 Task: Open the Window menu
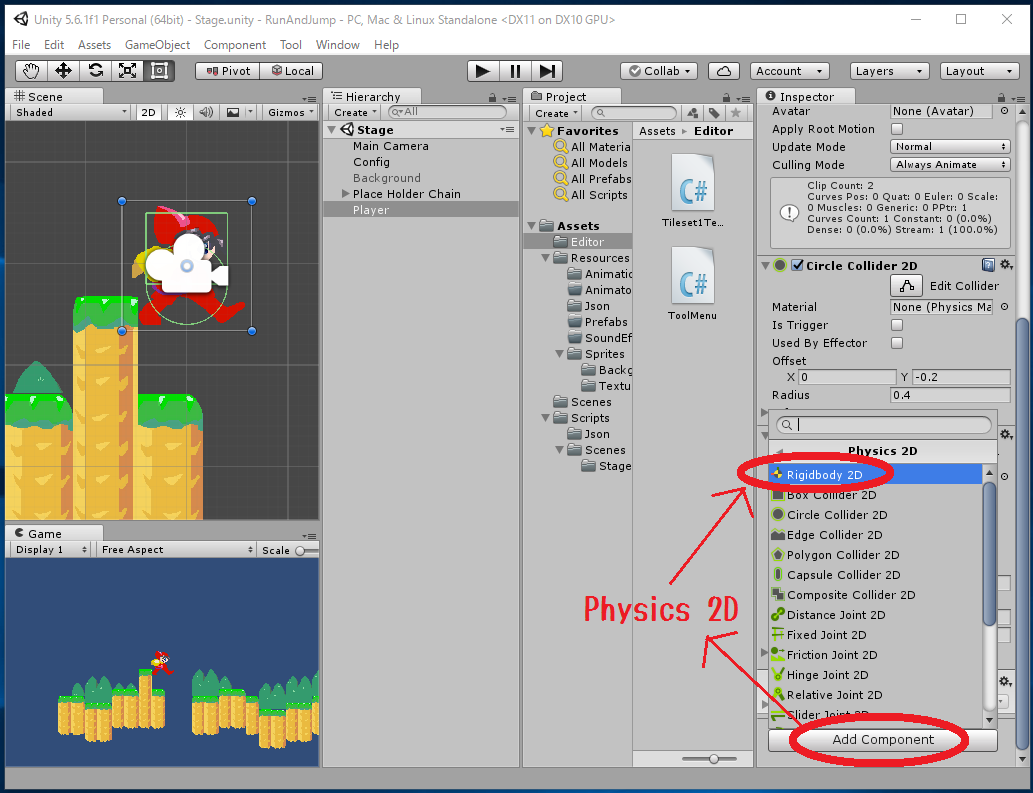pyautogui.click(x=337, y=45)
